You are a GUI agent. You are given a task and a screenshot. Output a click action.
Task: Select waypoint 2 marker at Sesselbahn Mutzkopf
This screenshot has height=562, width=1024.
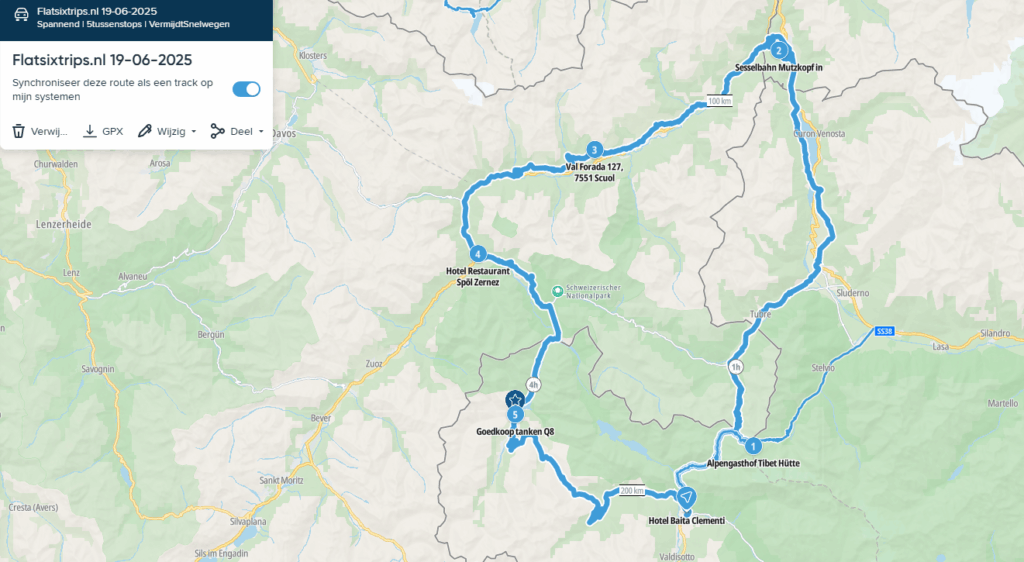[778, 50]
